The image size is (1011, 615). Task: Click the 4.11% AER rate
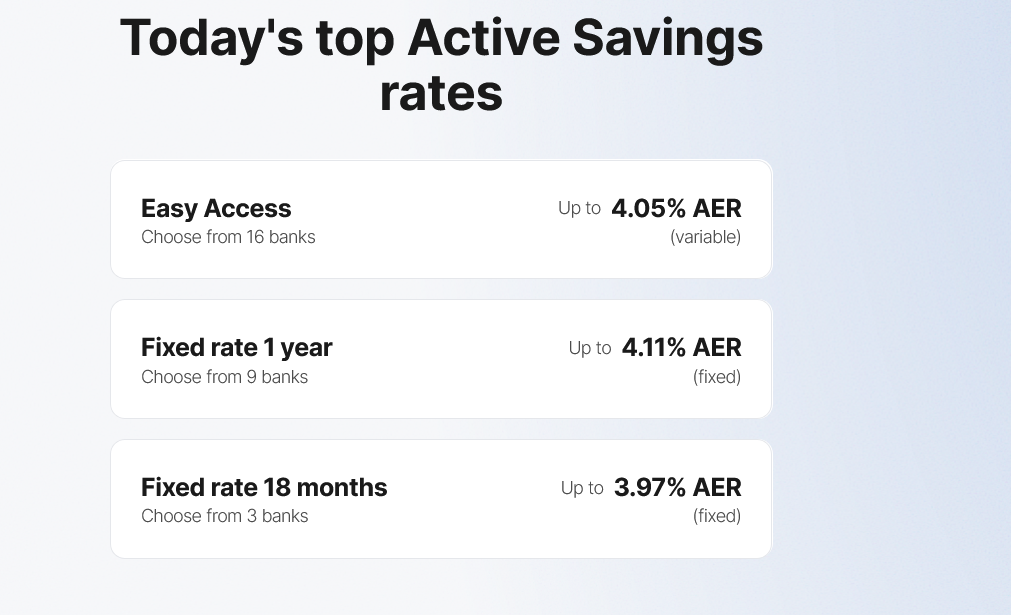681,348
